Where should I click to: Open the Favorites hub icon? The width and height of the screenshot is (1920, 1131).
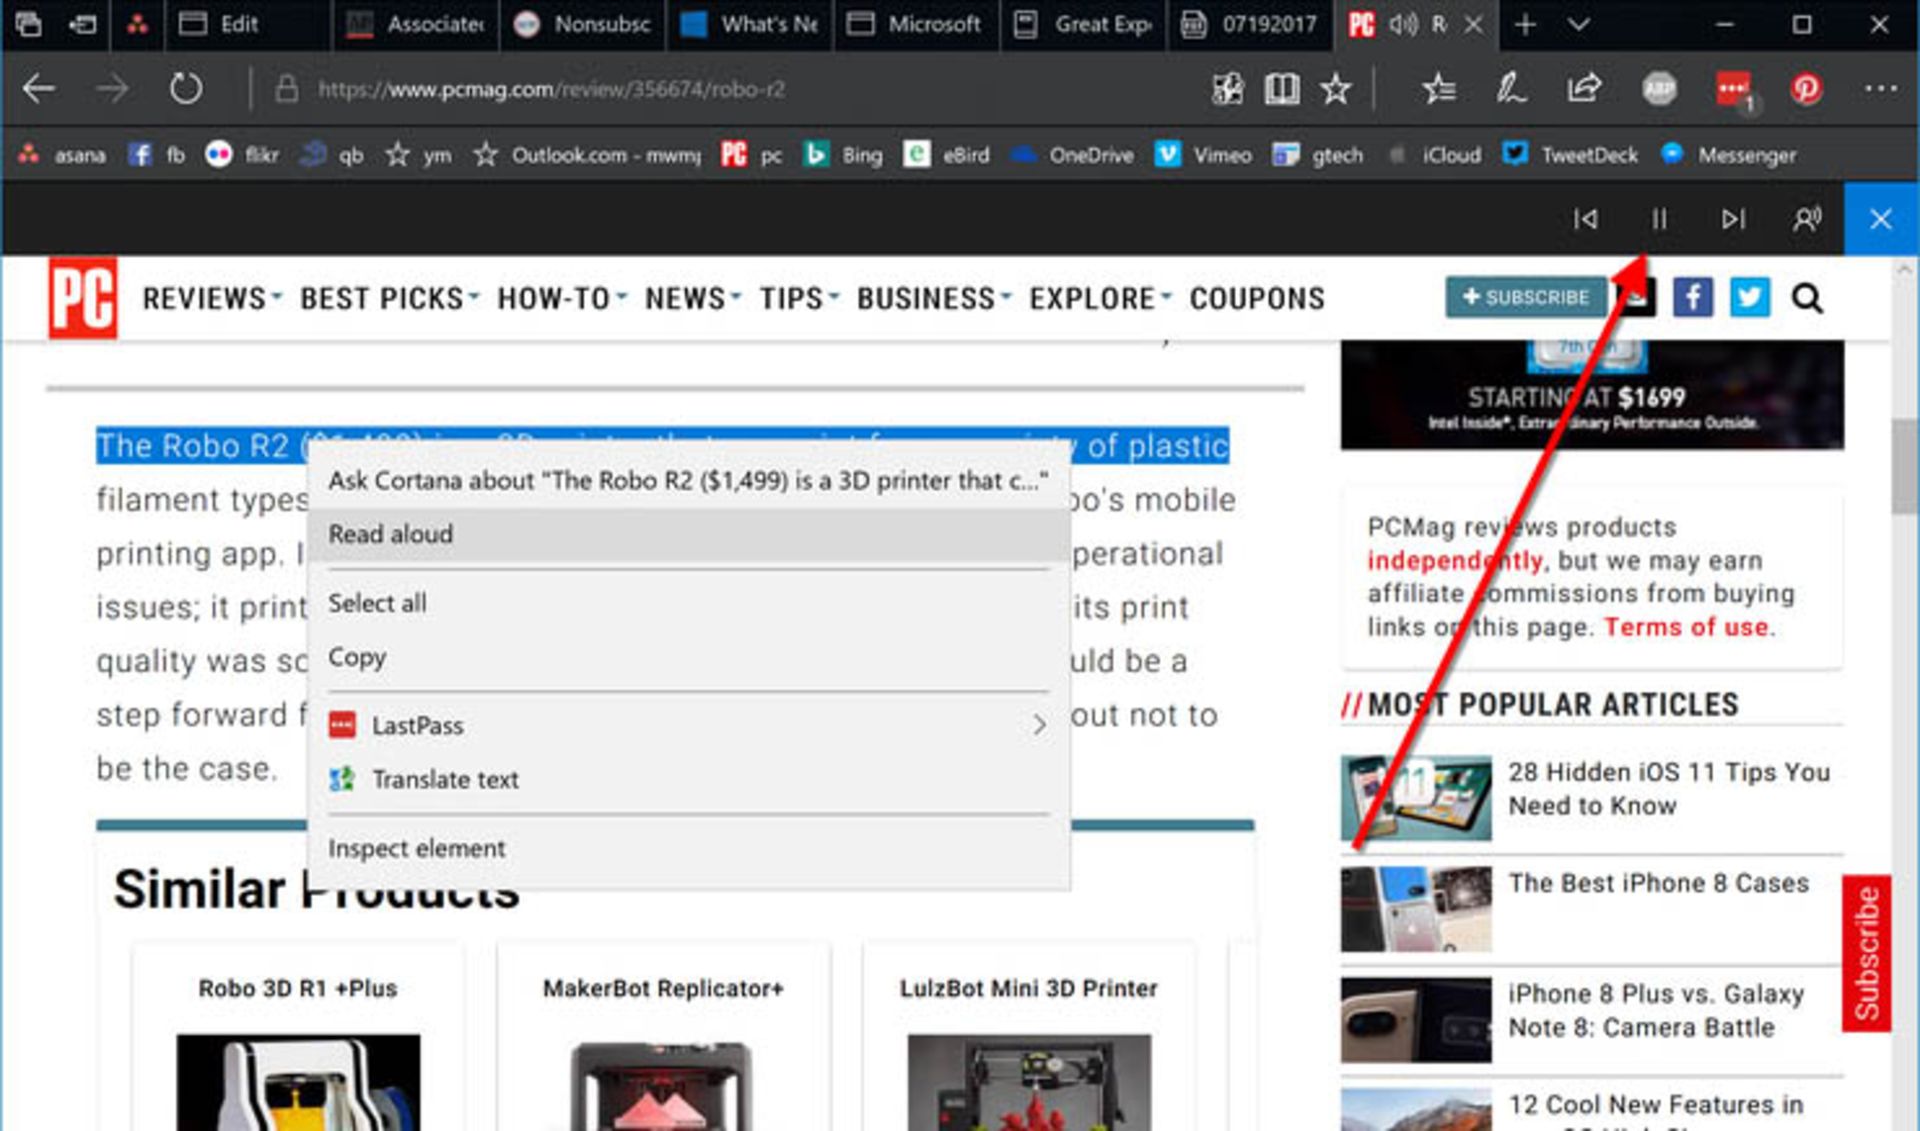(x=1439, y=89)
